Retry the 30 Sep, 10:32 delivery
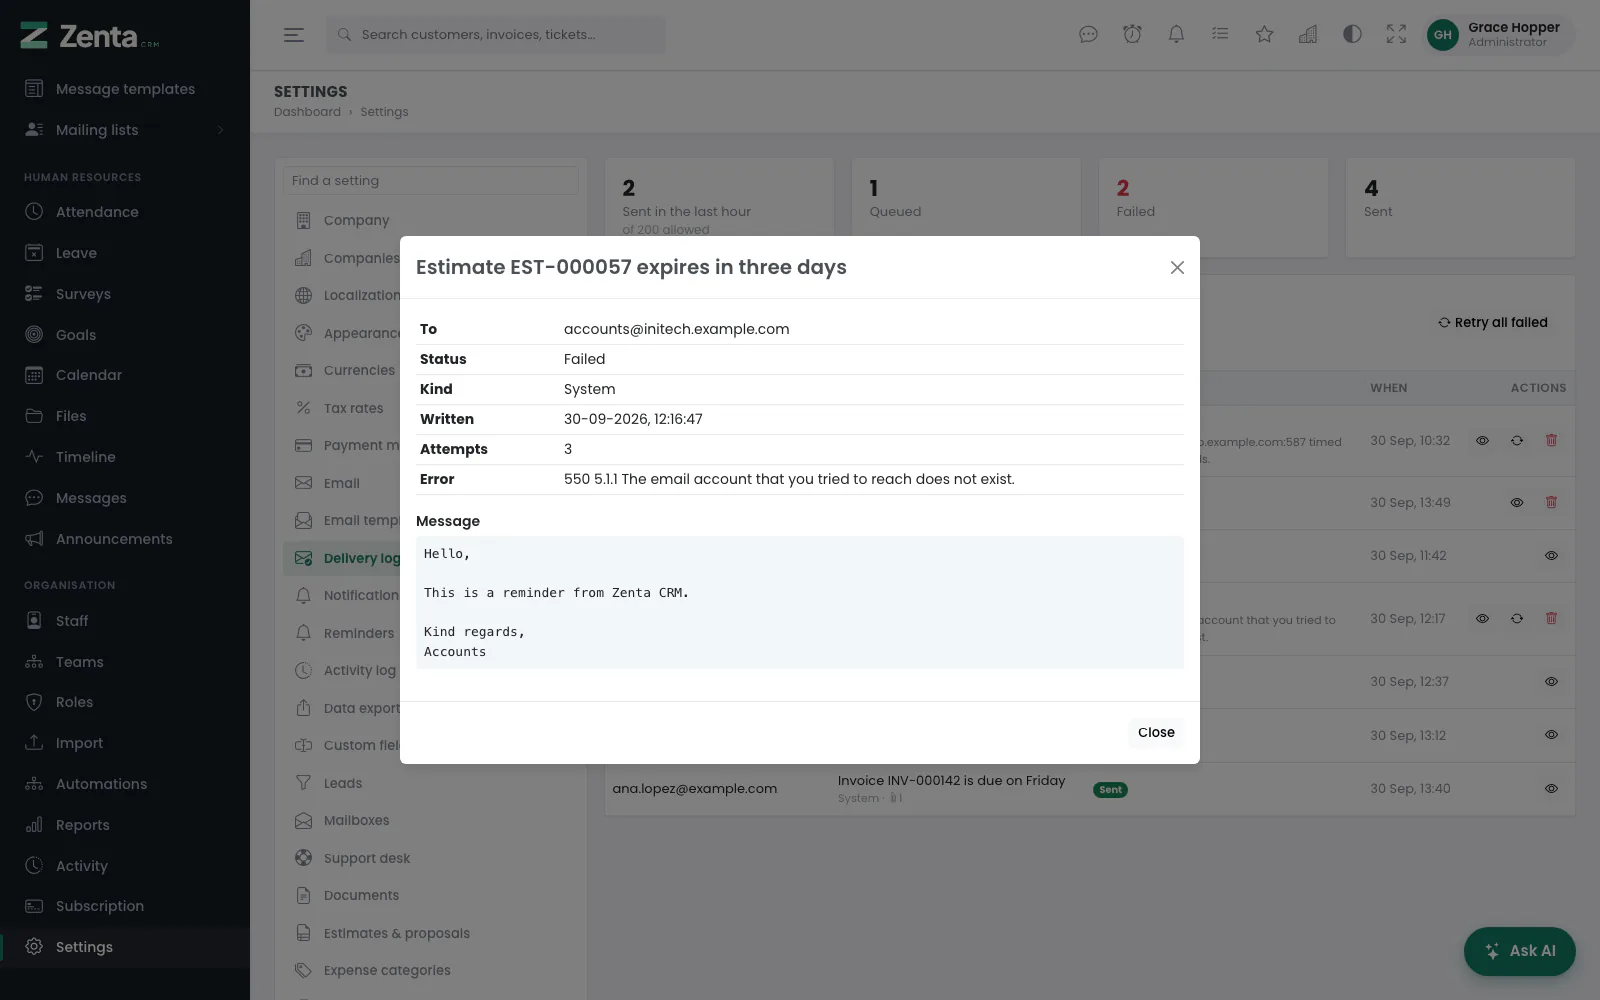The image size is (1600, 1000). coord(1517,441)
